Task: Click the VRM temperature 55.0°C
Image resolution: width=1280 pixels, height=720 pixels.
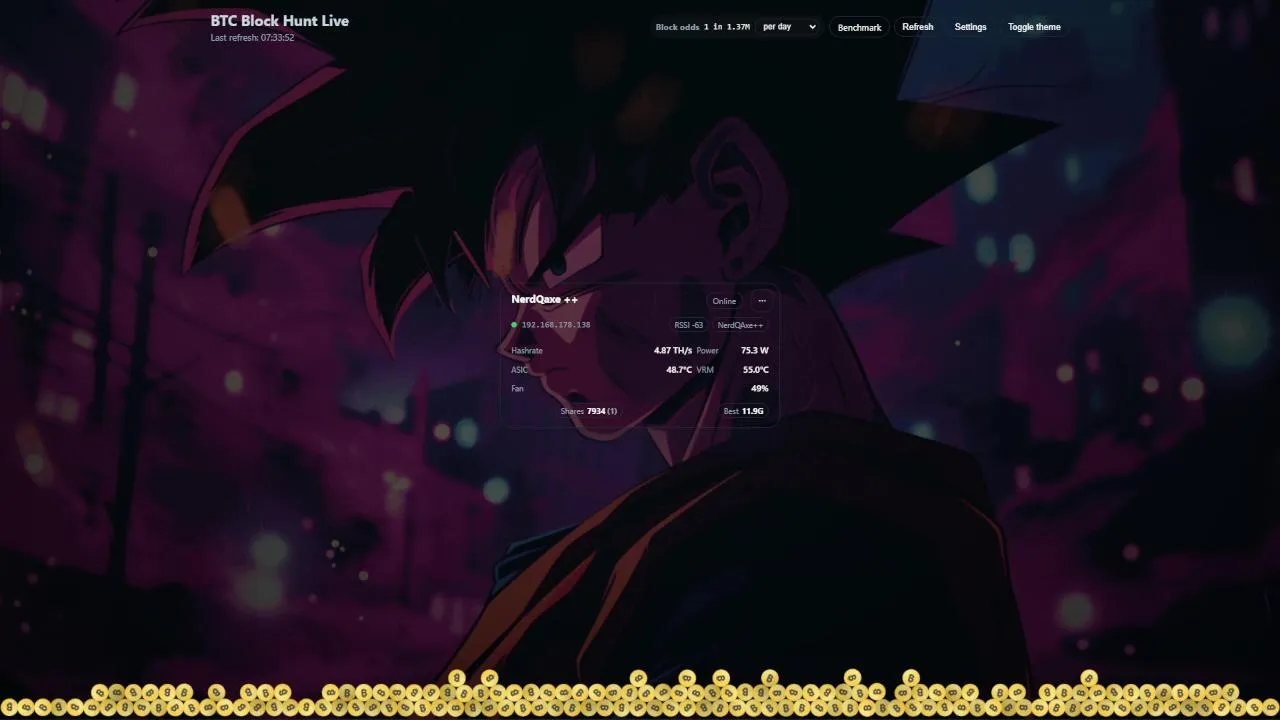Action: click(756, 370)
